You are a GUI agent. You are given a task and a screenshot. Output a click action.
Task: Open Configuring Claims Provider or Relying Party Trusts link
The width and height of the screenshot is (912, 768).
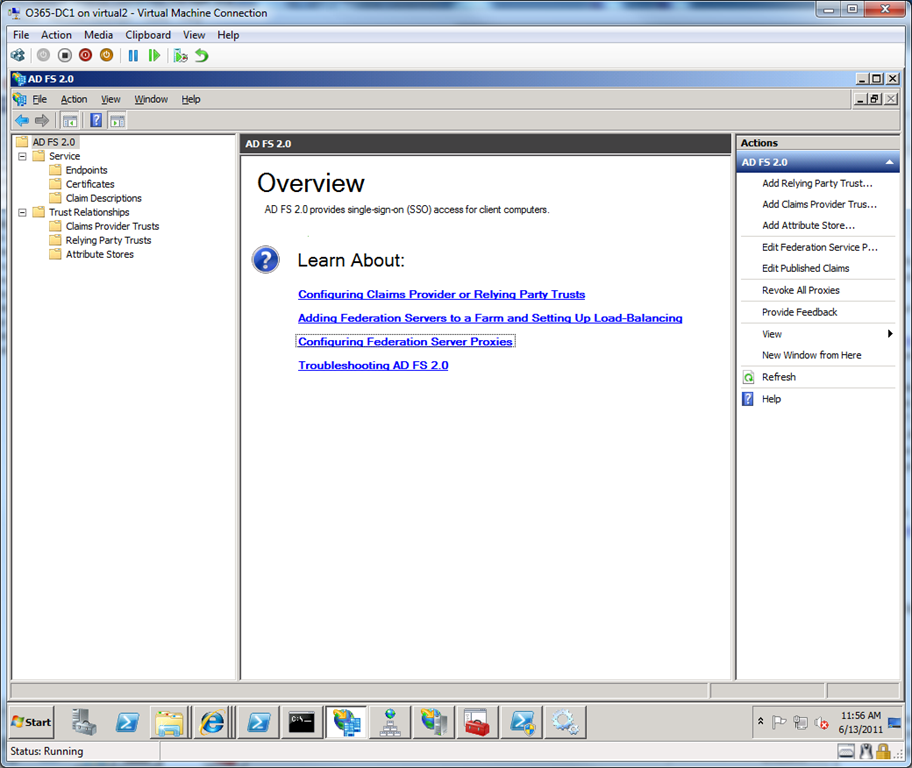[441, 294]
